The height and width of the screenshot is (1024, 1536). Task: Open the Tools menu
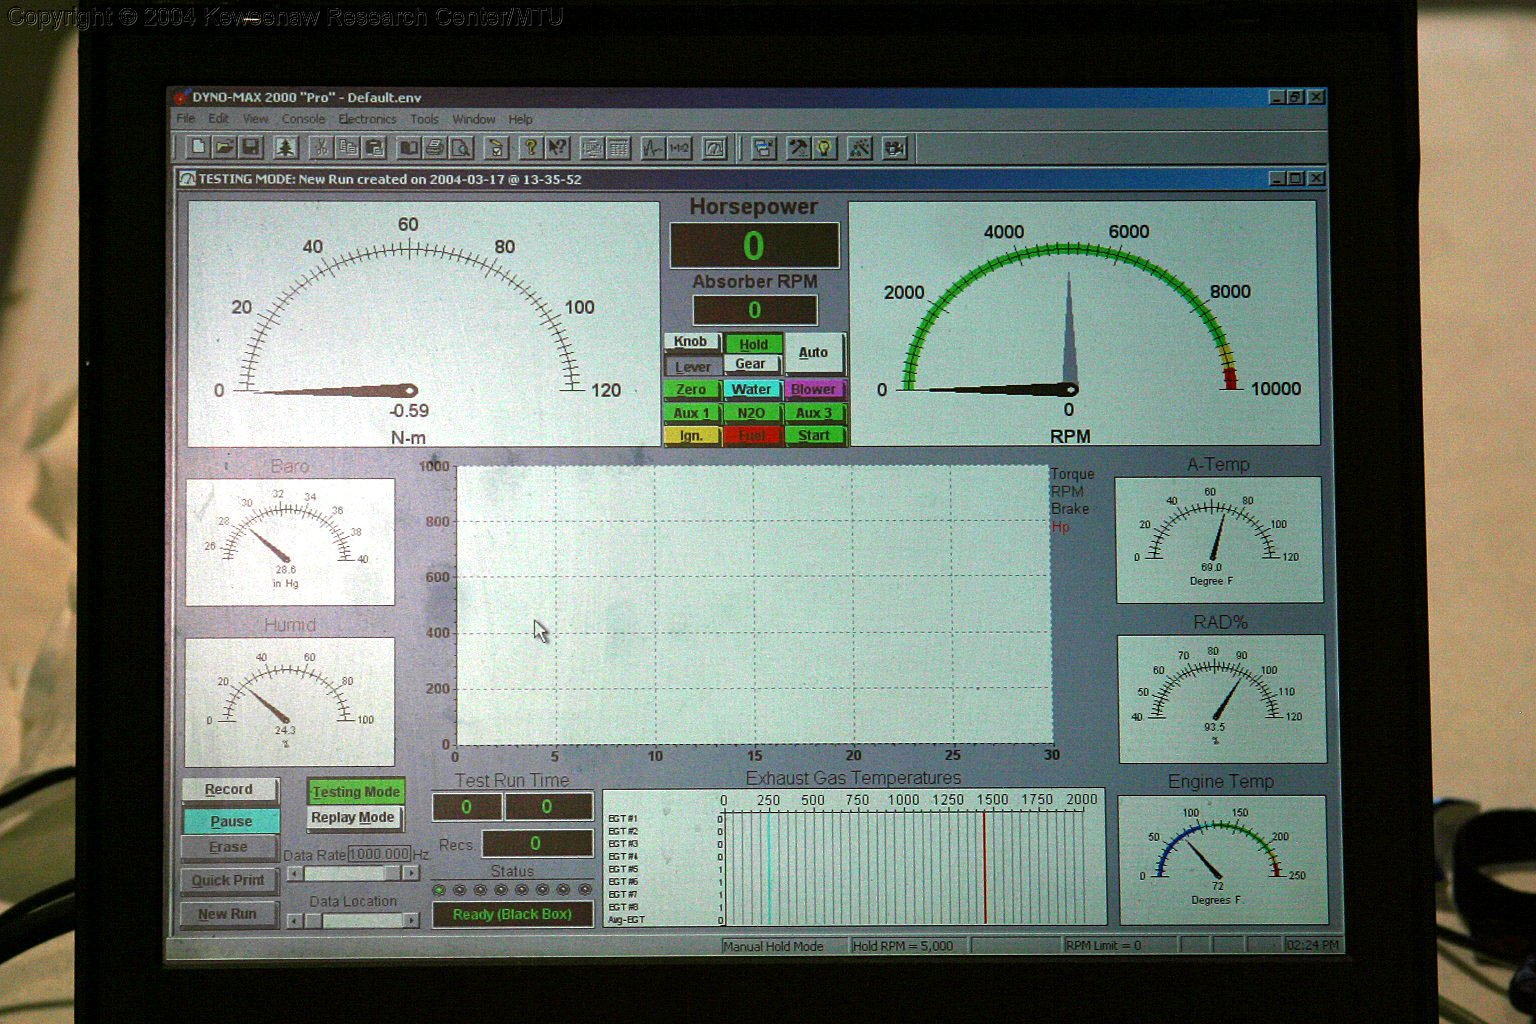(x=424, y=119)
